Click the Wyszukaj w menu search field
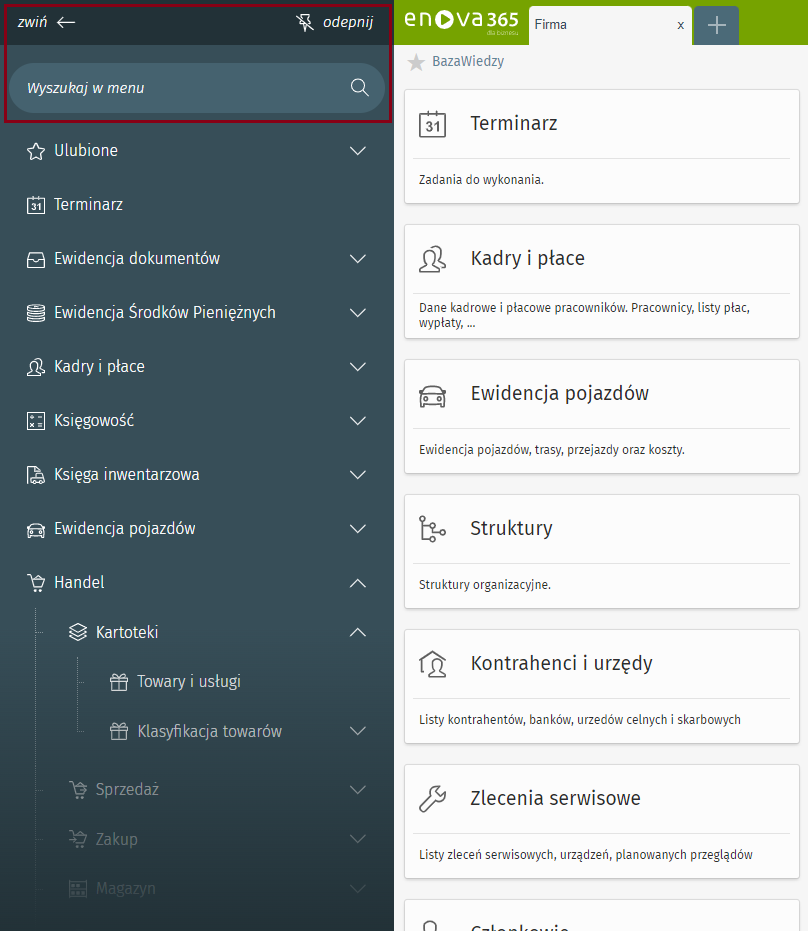This screenshot has width=808, height=931. click(180, 88)
